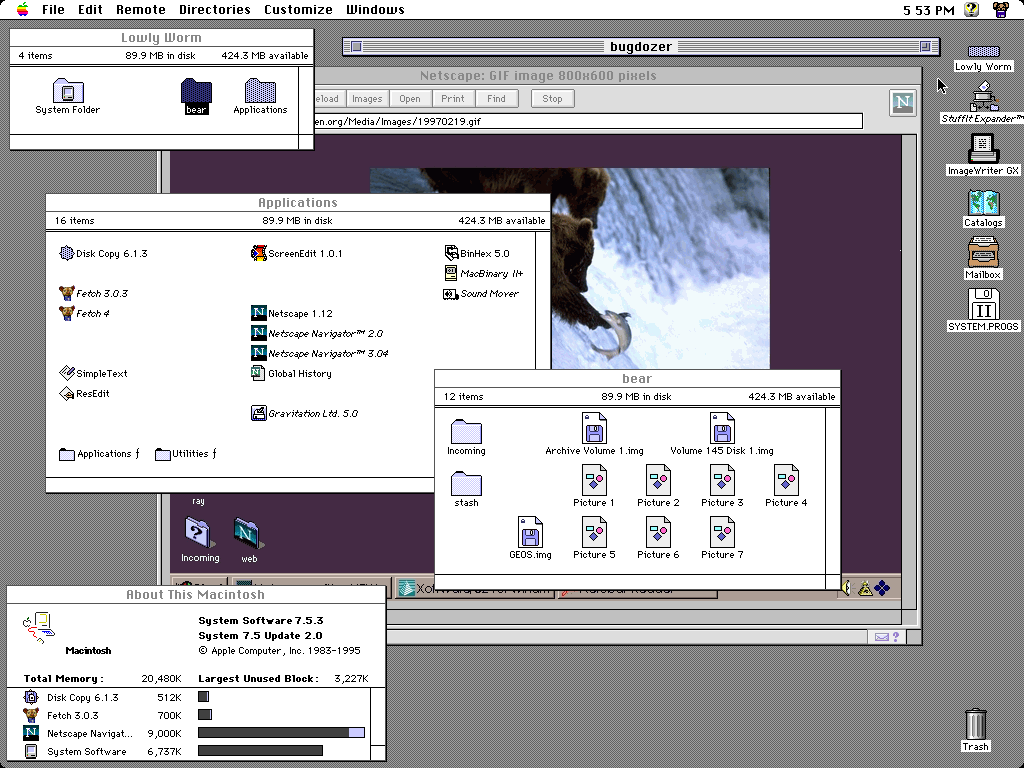
Task: Select the Picture 4 file icon
Action: click(x=786, y=481)
